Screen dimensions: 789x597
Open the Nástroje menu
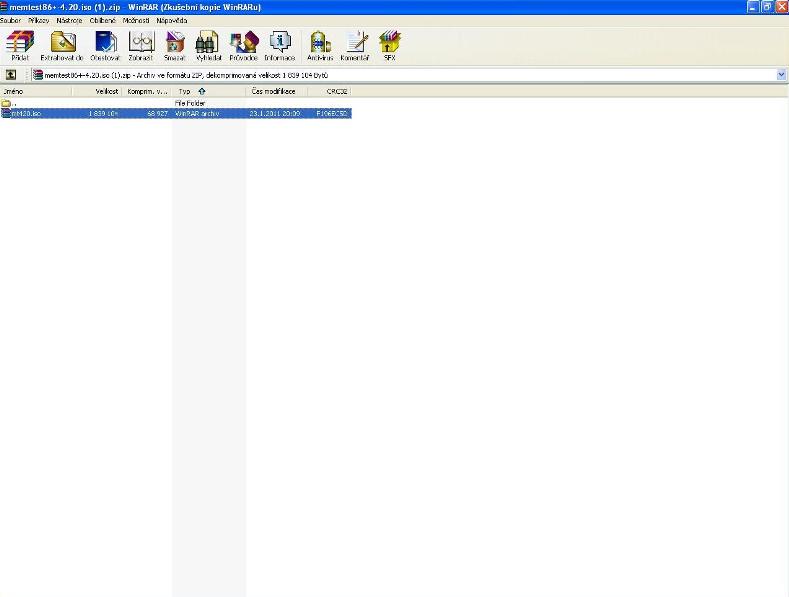(69, 20)
